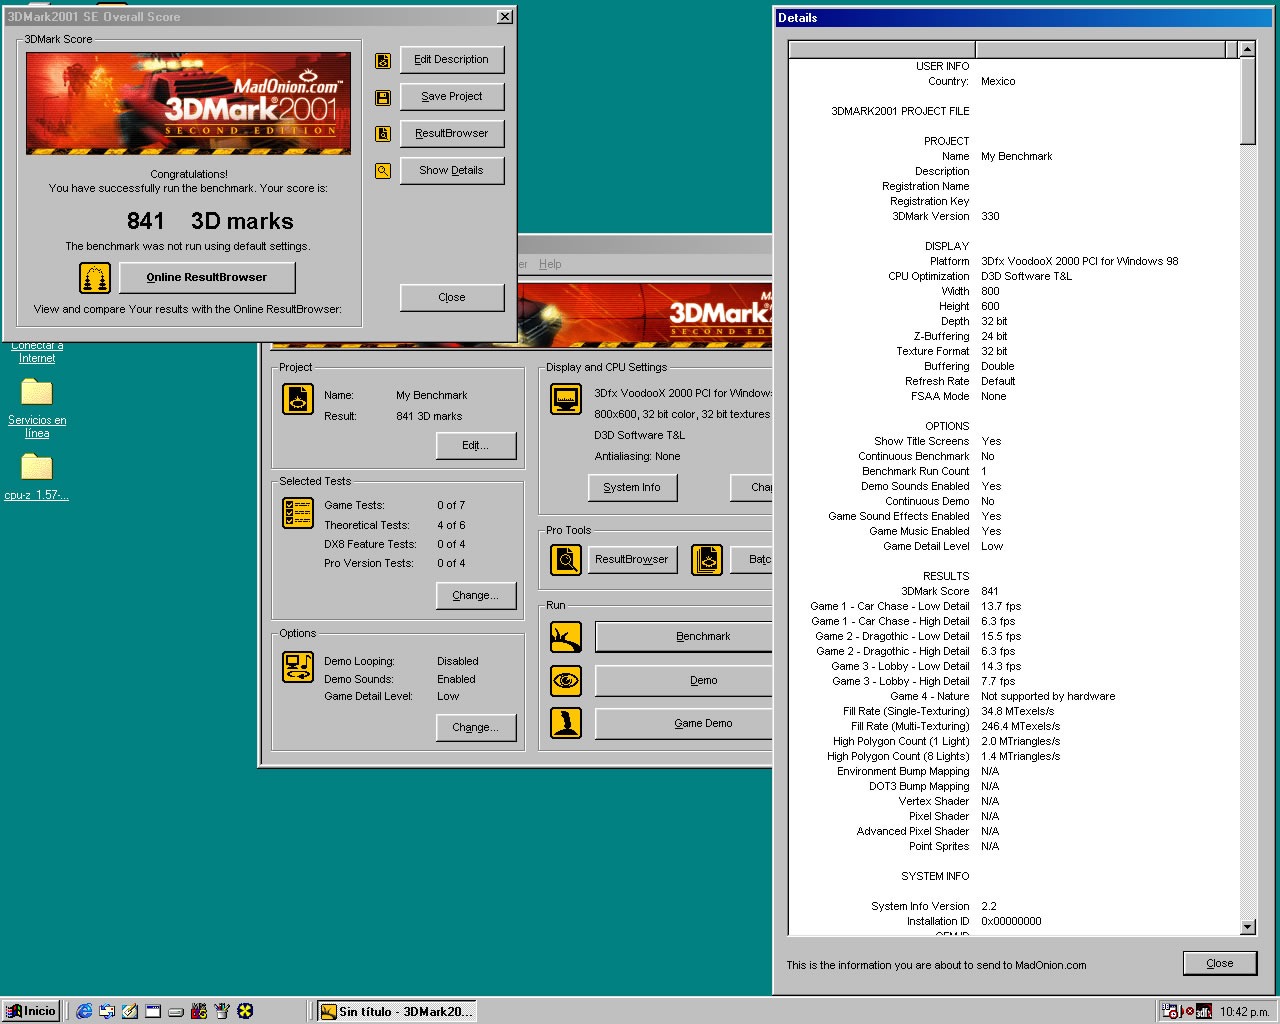Click the 3dfx tray icon

pyautogui.click(x=1204, y=1011)
